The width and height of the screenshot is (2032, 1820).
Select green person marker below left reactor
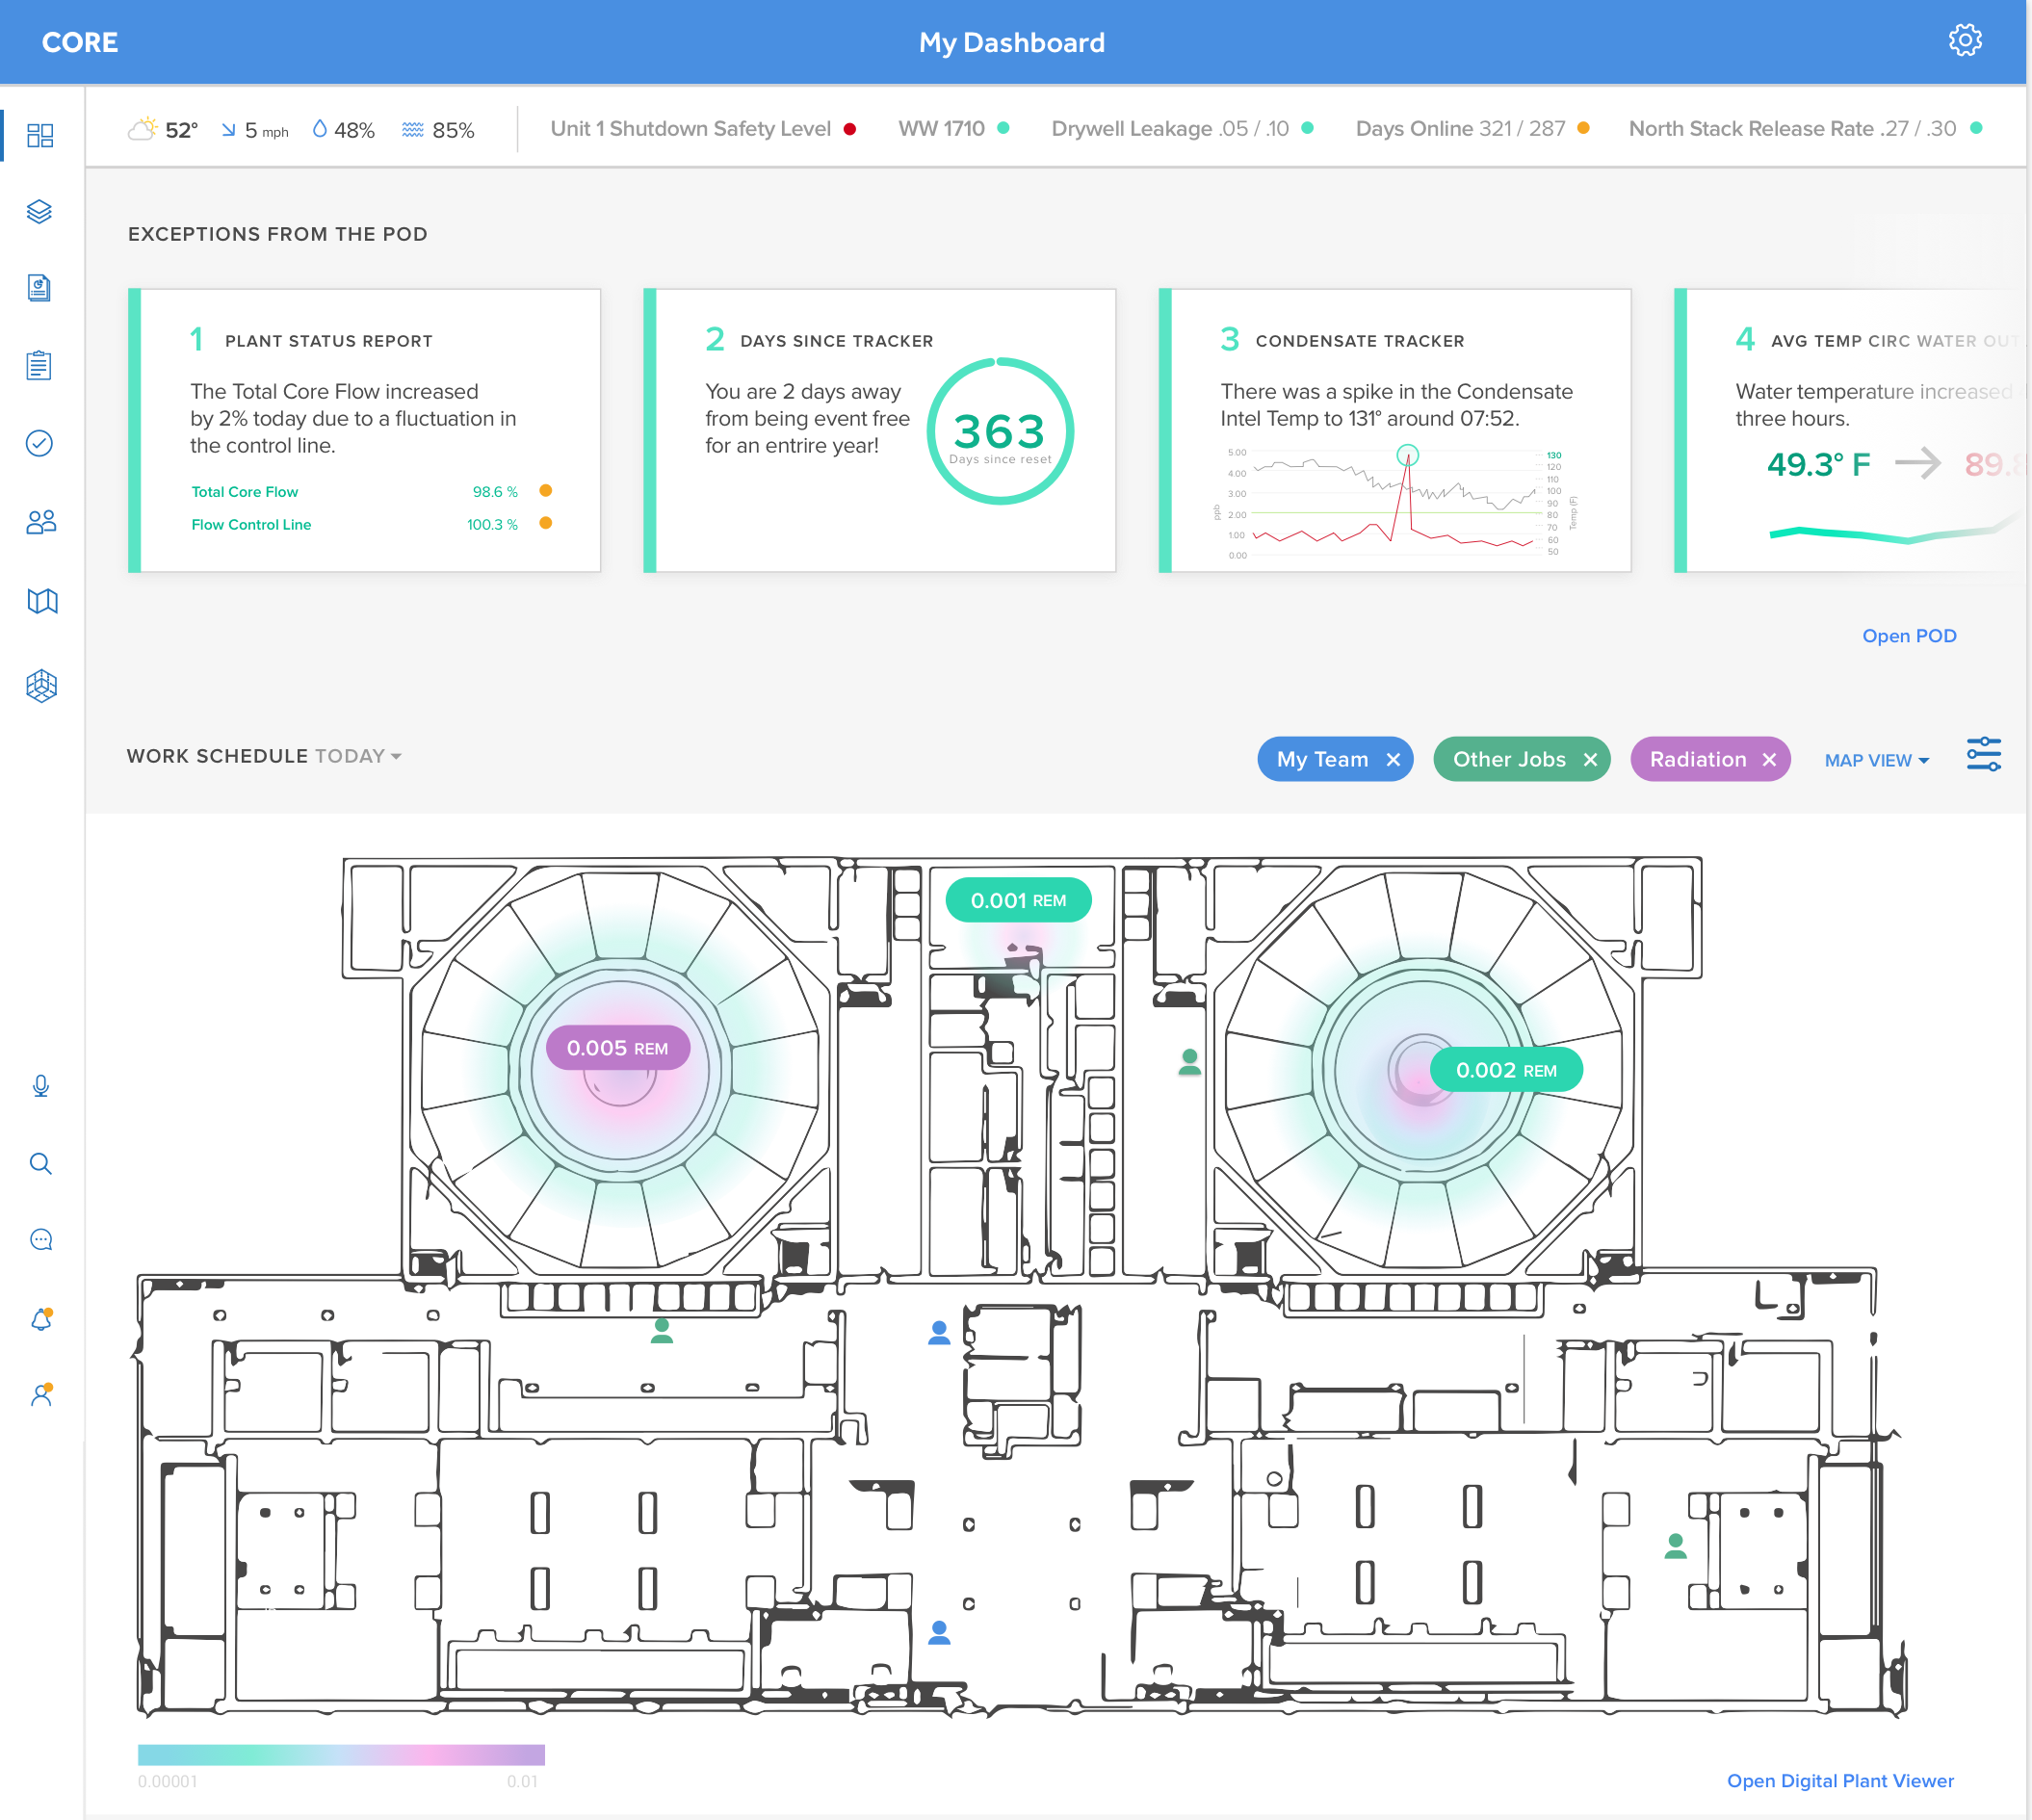(x=662, y=1330)
